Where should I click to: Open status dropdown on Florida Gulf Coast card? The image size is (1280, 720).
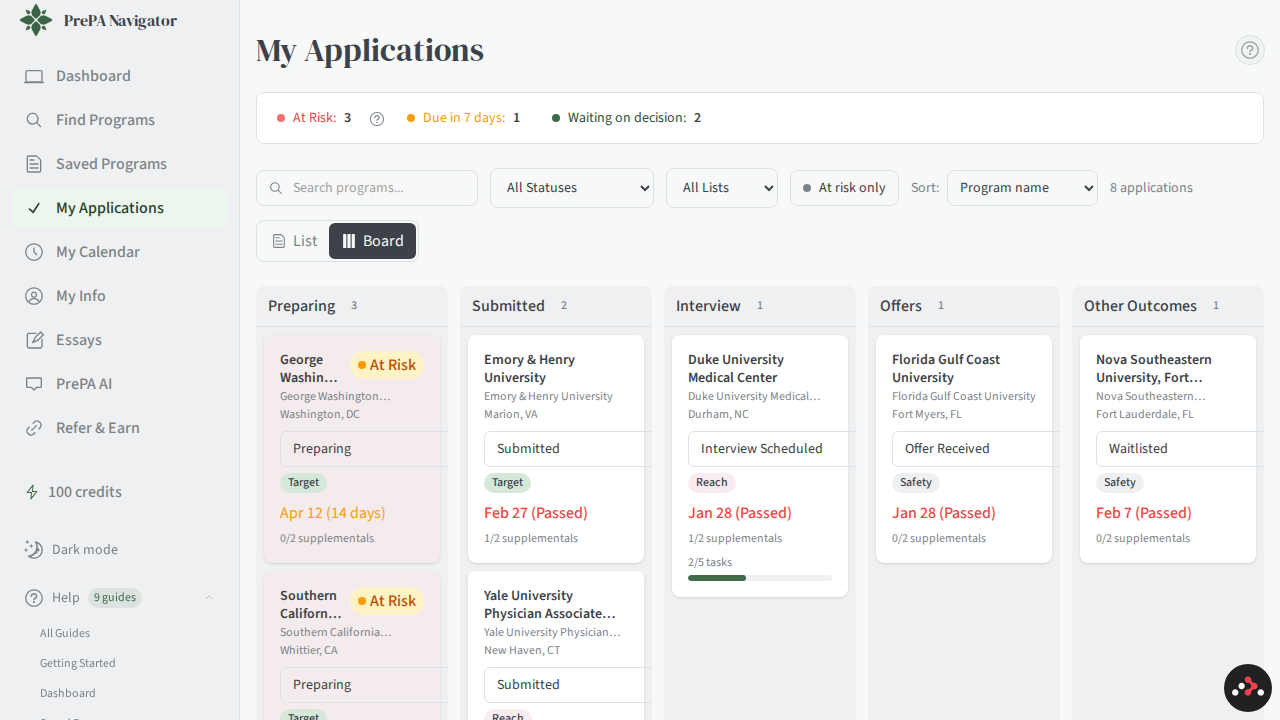tap(974, 449)
